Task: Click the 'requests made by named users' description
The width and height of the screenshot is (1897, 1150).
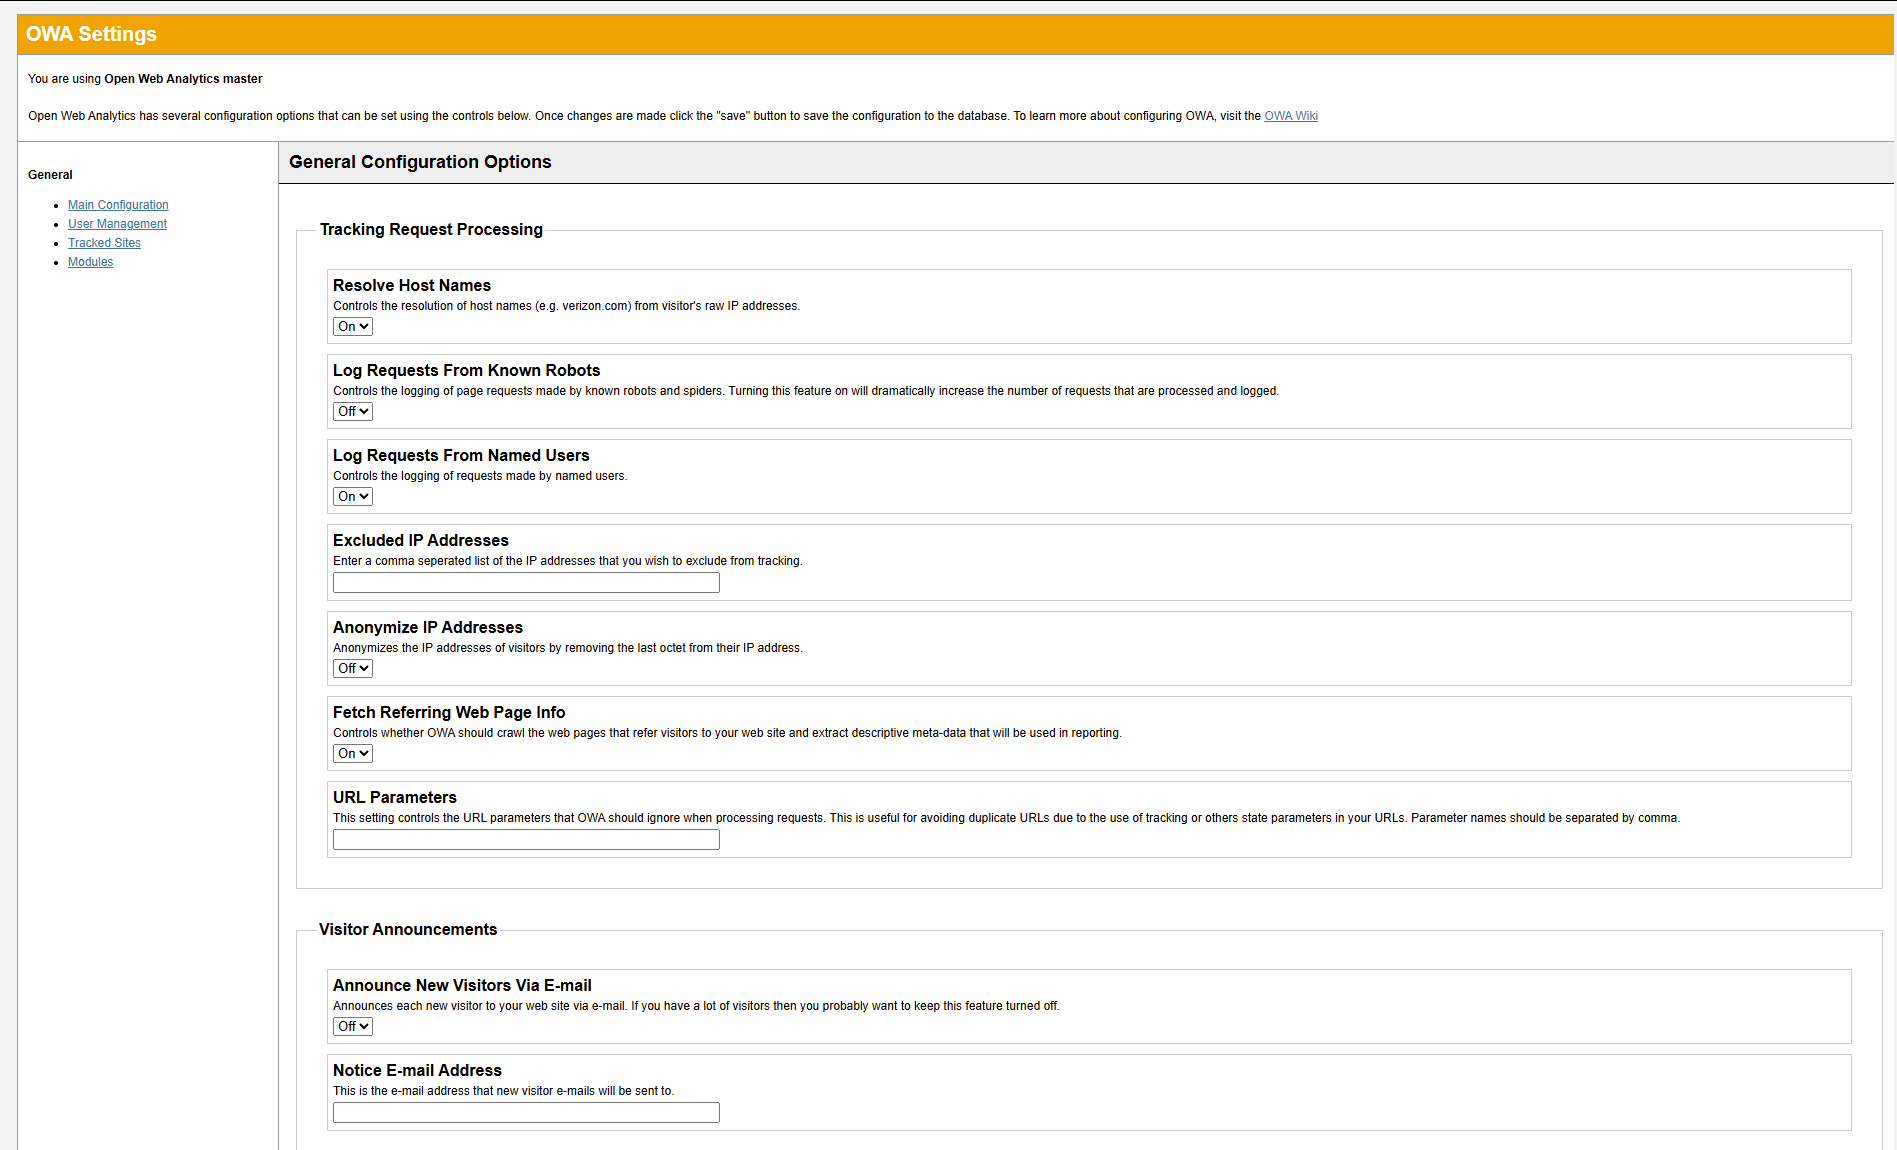Action: [480, 476]
